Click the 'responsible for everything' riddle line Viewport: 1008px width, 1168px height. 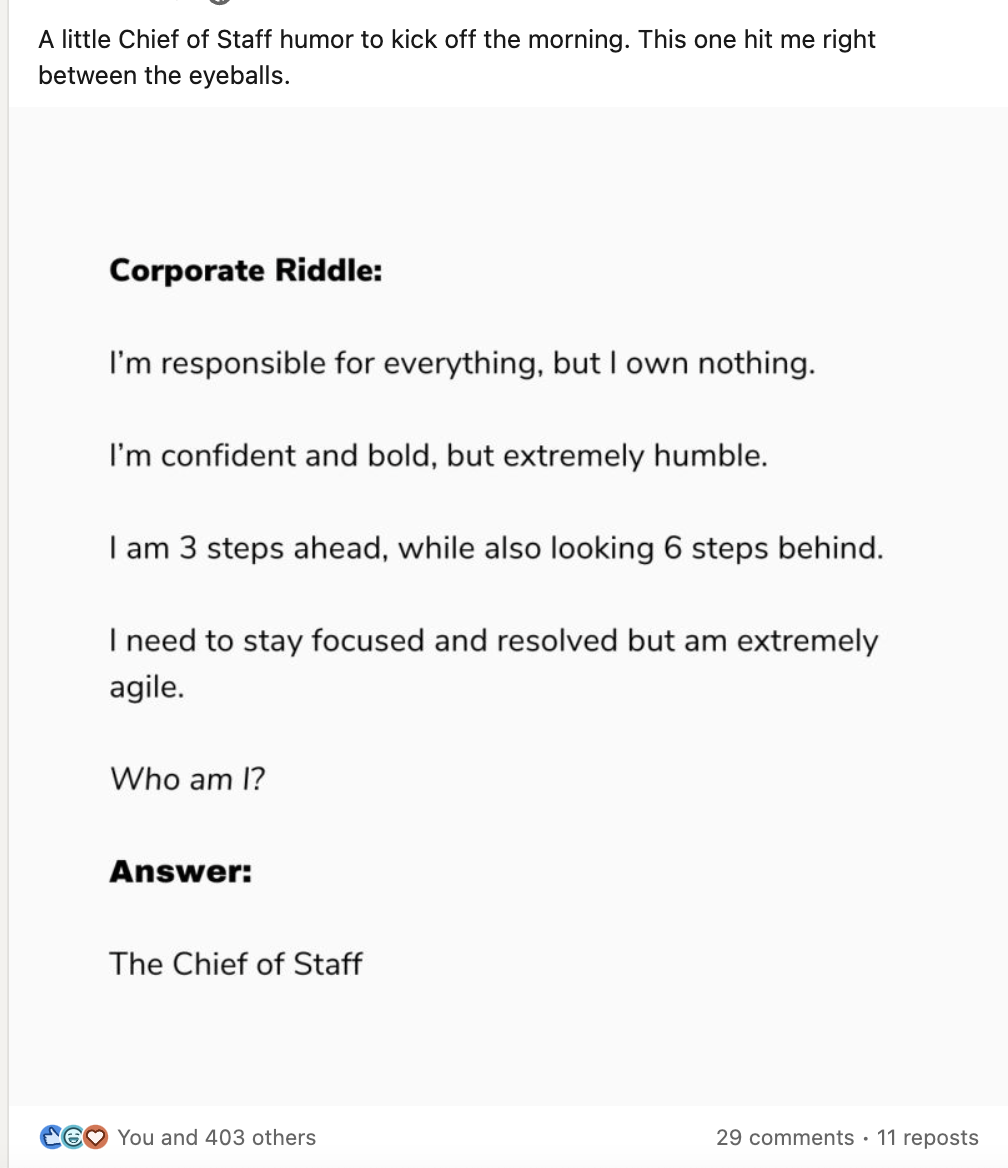click(462, 364)
